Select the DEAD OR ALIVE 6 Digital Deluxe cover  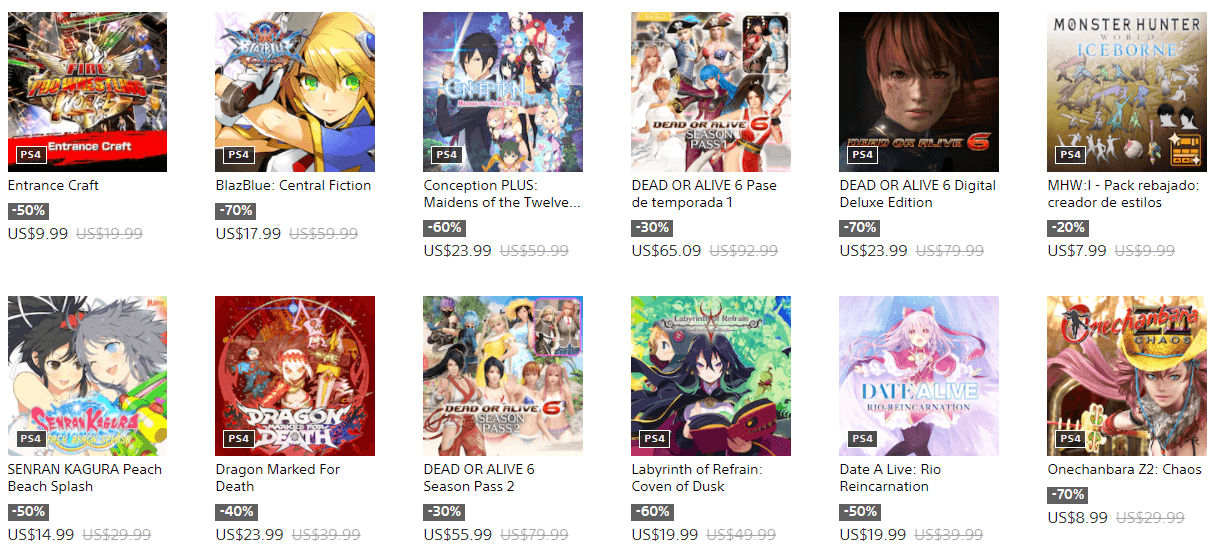(x=919, y=92)
